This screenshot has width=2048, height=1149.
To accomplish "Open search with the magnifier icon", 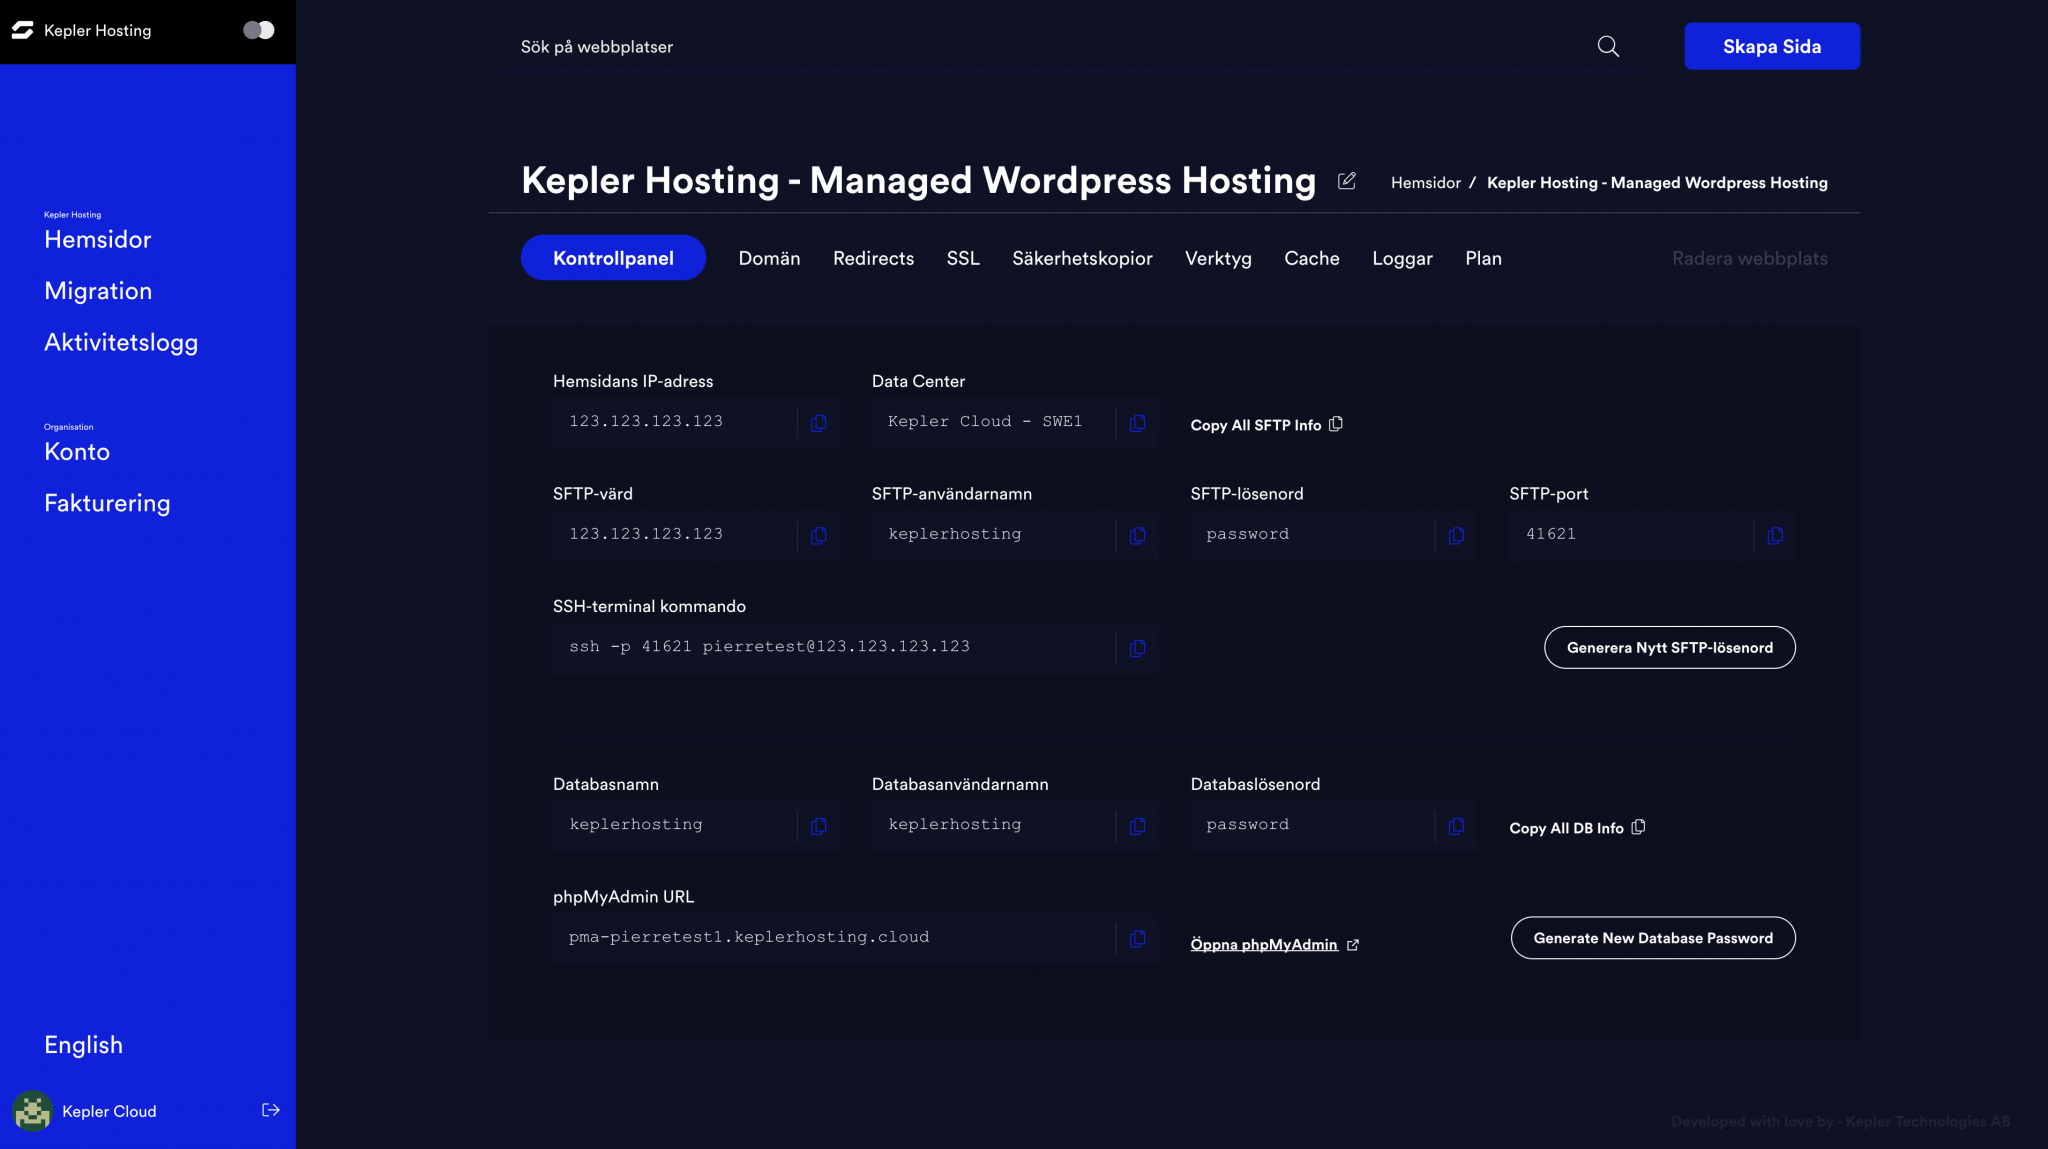I will point(1607,46).
